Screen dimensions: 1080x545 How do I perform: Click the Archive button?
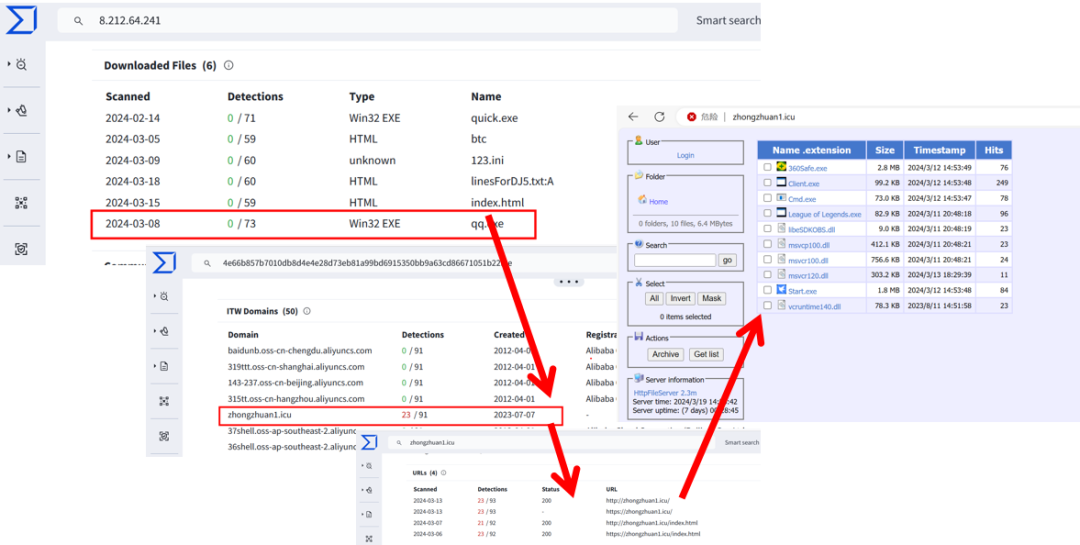click(x=665, y=354)
